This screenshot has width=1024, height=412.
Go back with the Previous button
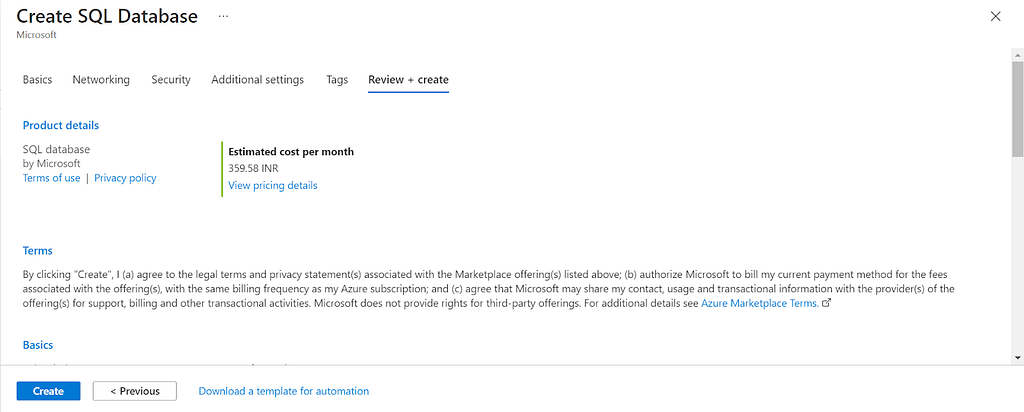click(135, 391)
